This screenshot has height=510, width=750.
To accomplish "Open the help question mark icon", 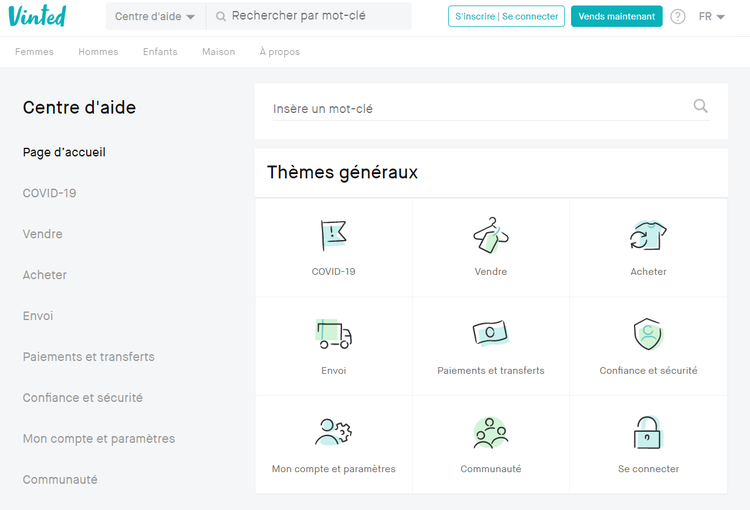I will tap(677, 17).
